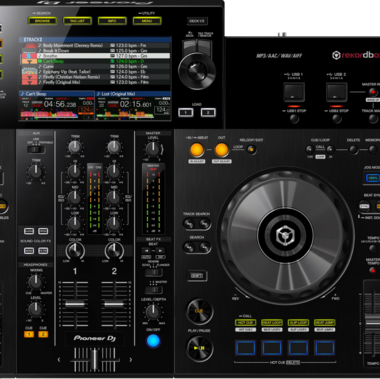This screenshot has width=380, height=379.
Task: Load track to deck 2 with LOAD 2
Action: 208,112
